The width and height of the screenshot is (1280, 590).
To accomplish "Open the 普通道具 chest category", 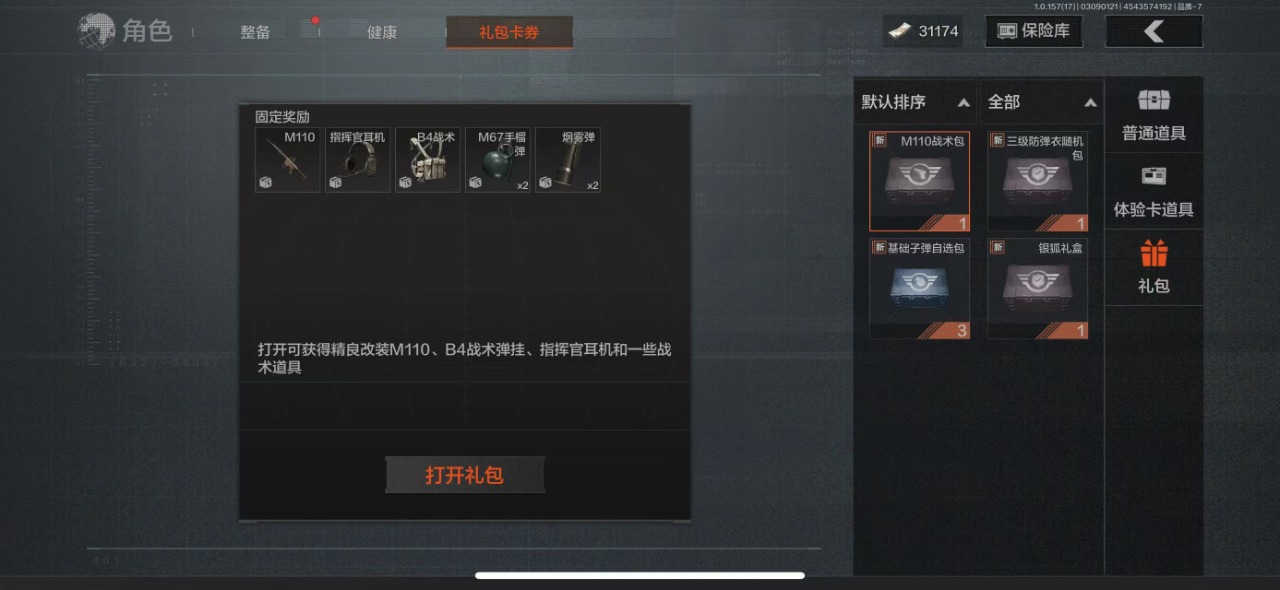I will pyautogui.click(x=1154, y=115).
